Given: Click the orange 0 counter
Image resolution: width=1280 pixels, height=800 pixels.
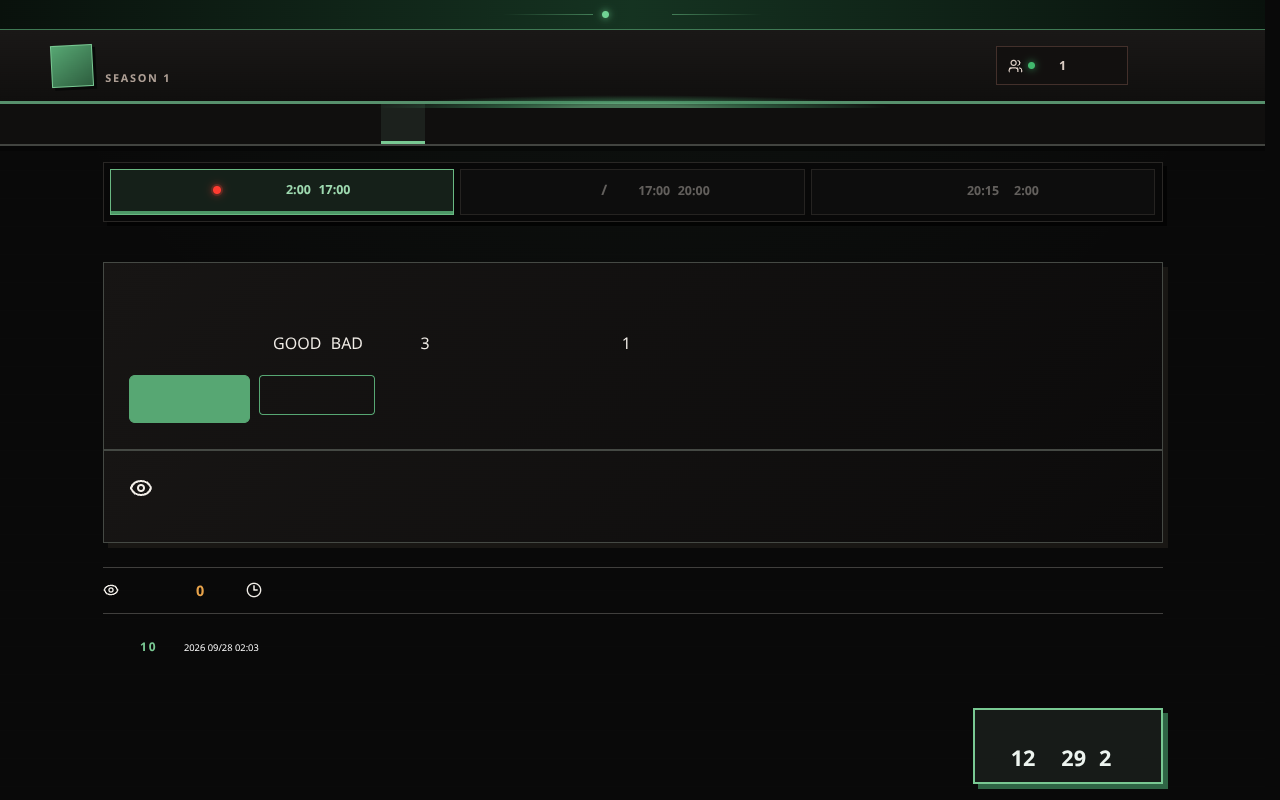Looking at the screenshot, I should pyautogui.click(x=200, y=591).
